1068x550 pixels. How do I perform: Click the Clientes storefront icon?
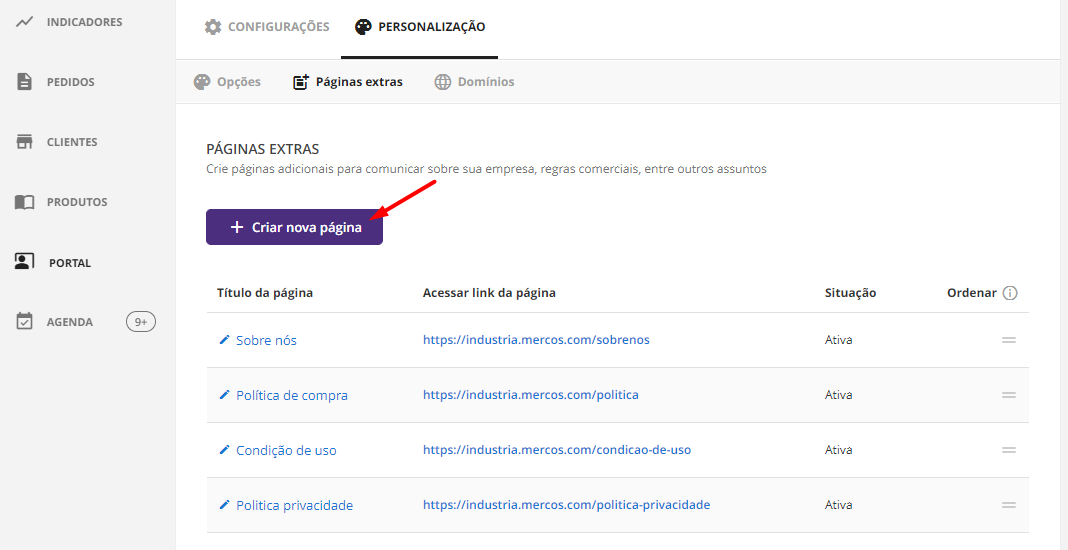[25, 142]
